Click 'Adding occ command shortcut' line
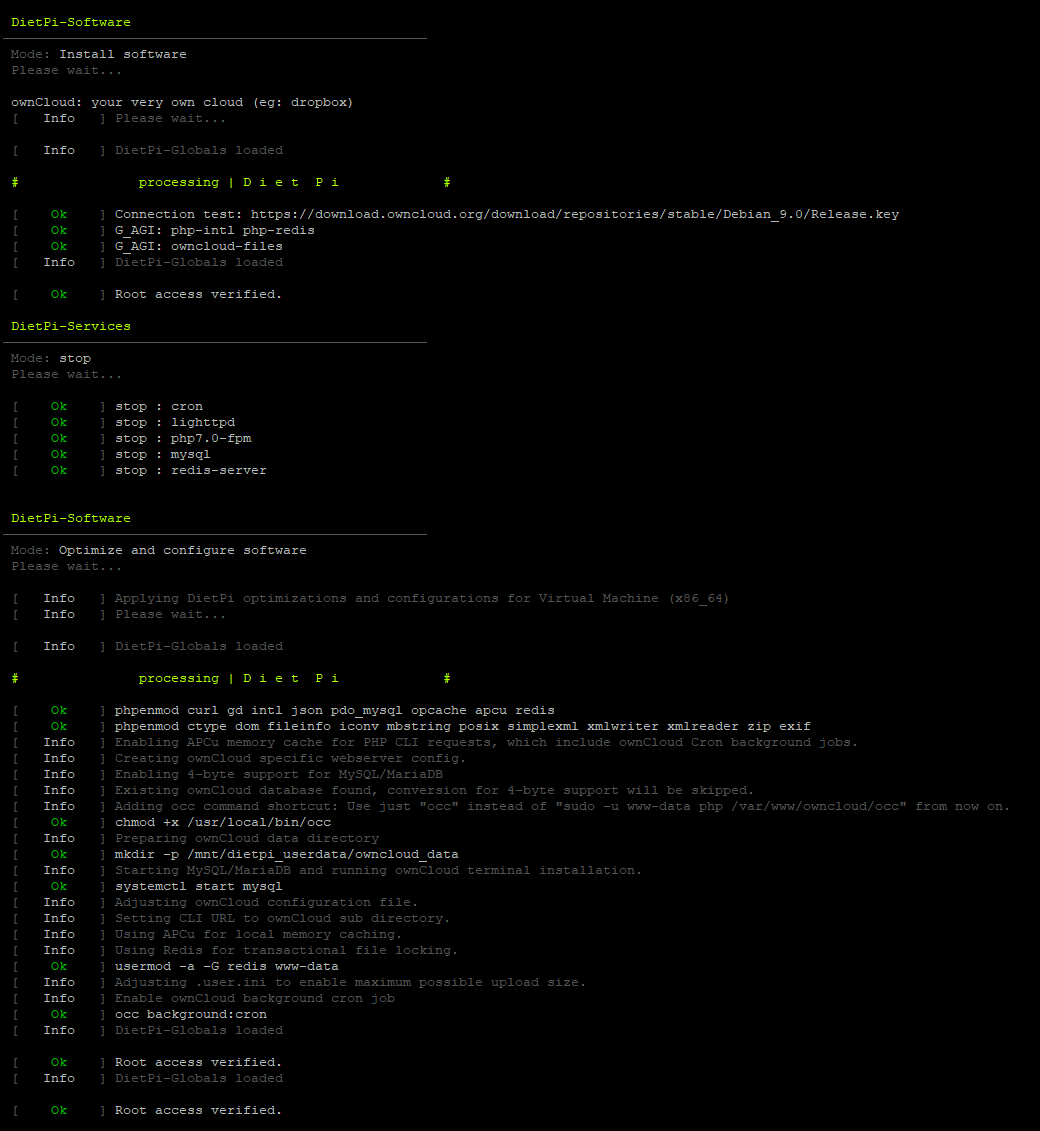This screenshot has width=1040, height=1131. click(563, 806)
